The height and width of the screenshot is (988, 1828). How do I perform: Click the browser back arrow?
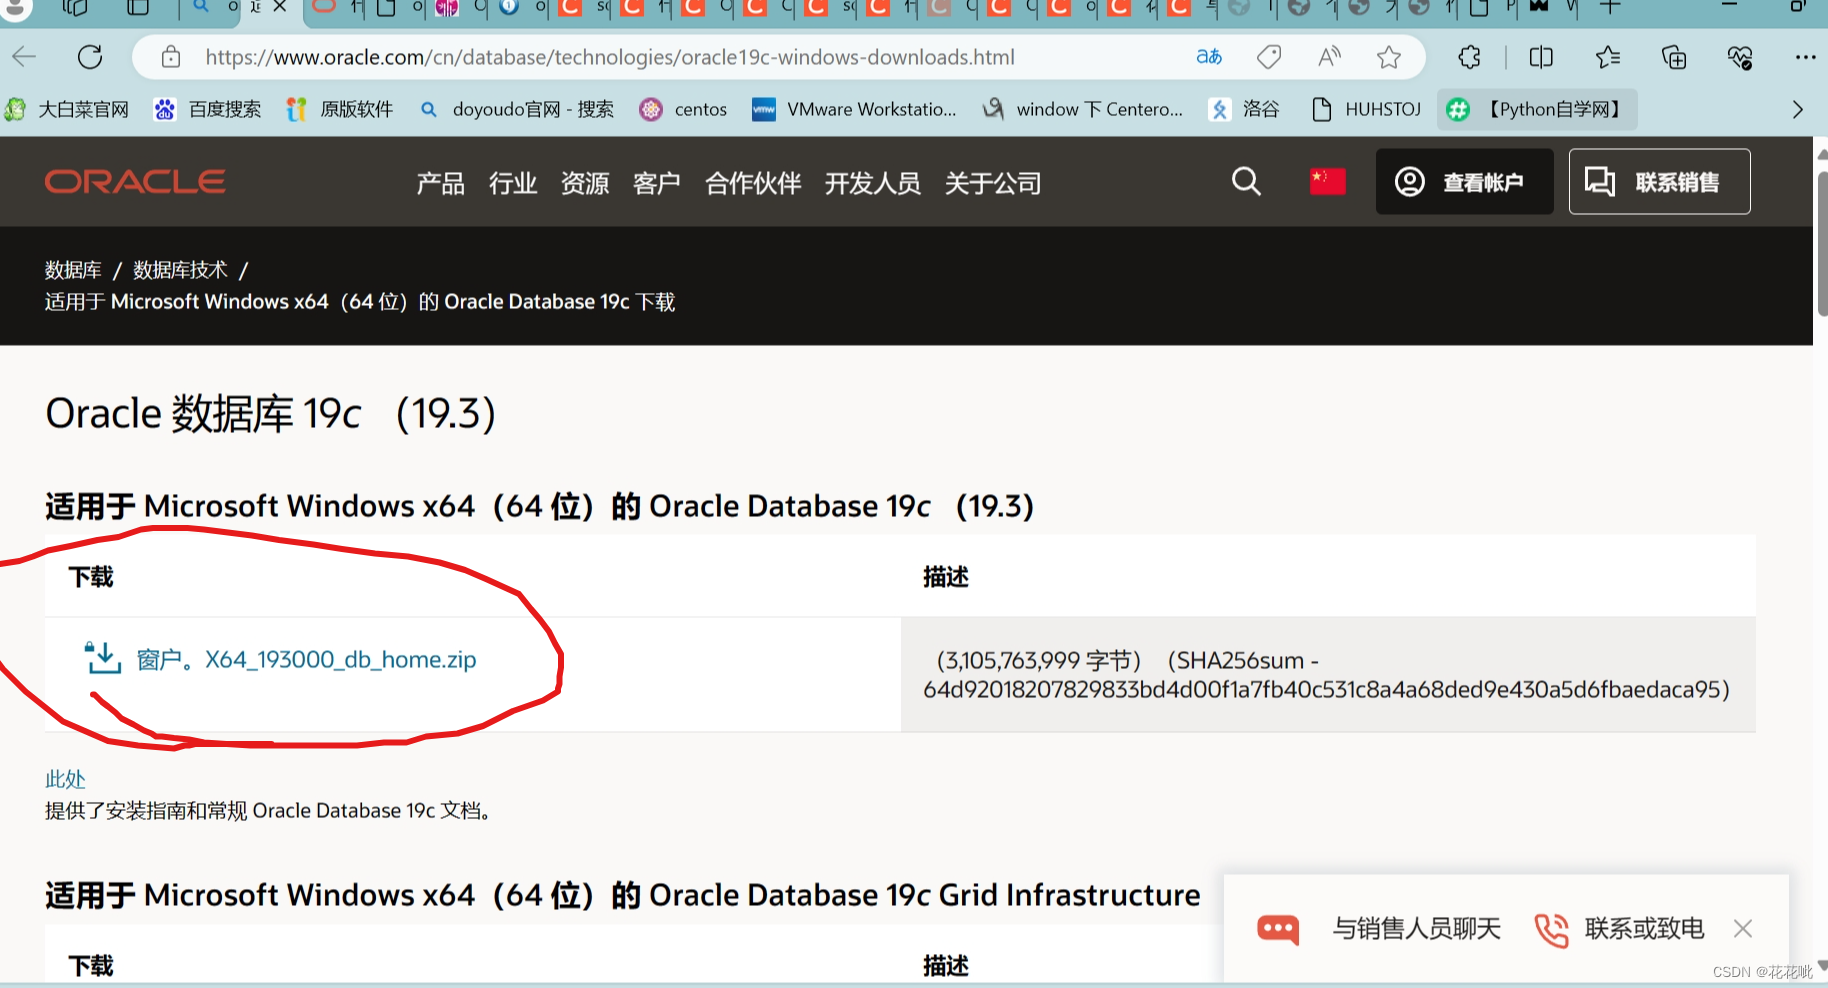coord(24,57)
